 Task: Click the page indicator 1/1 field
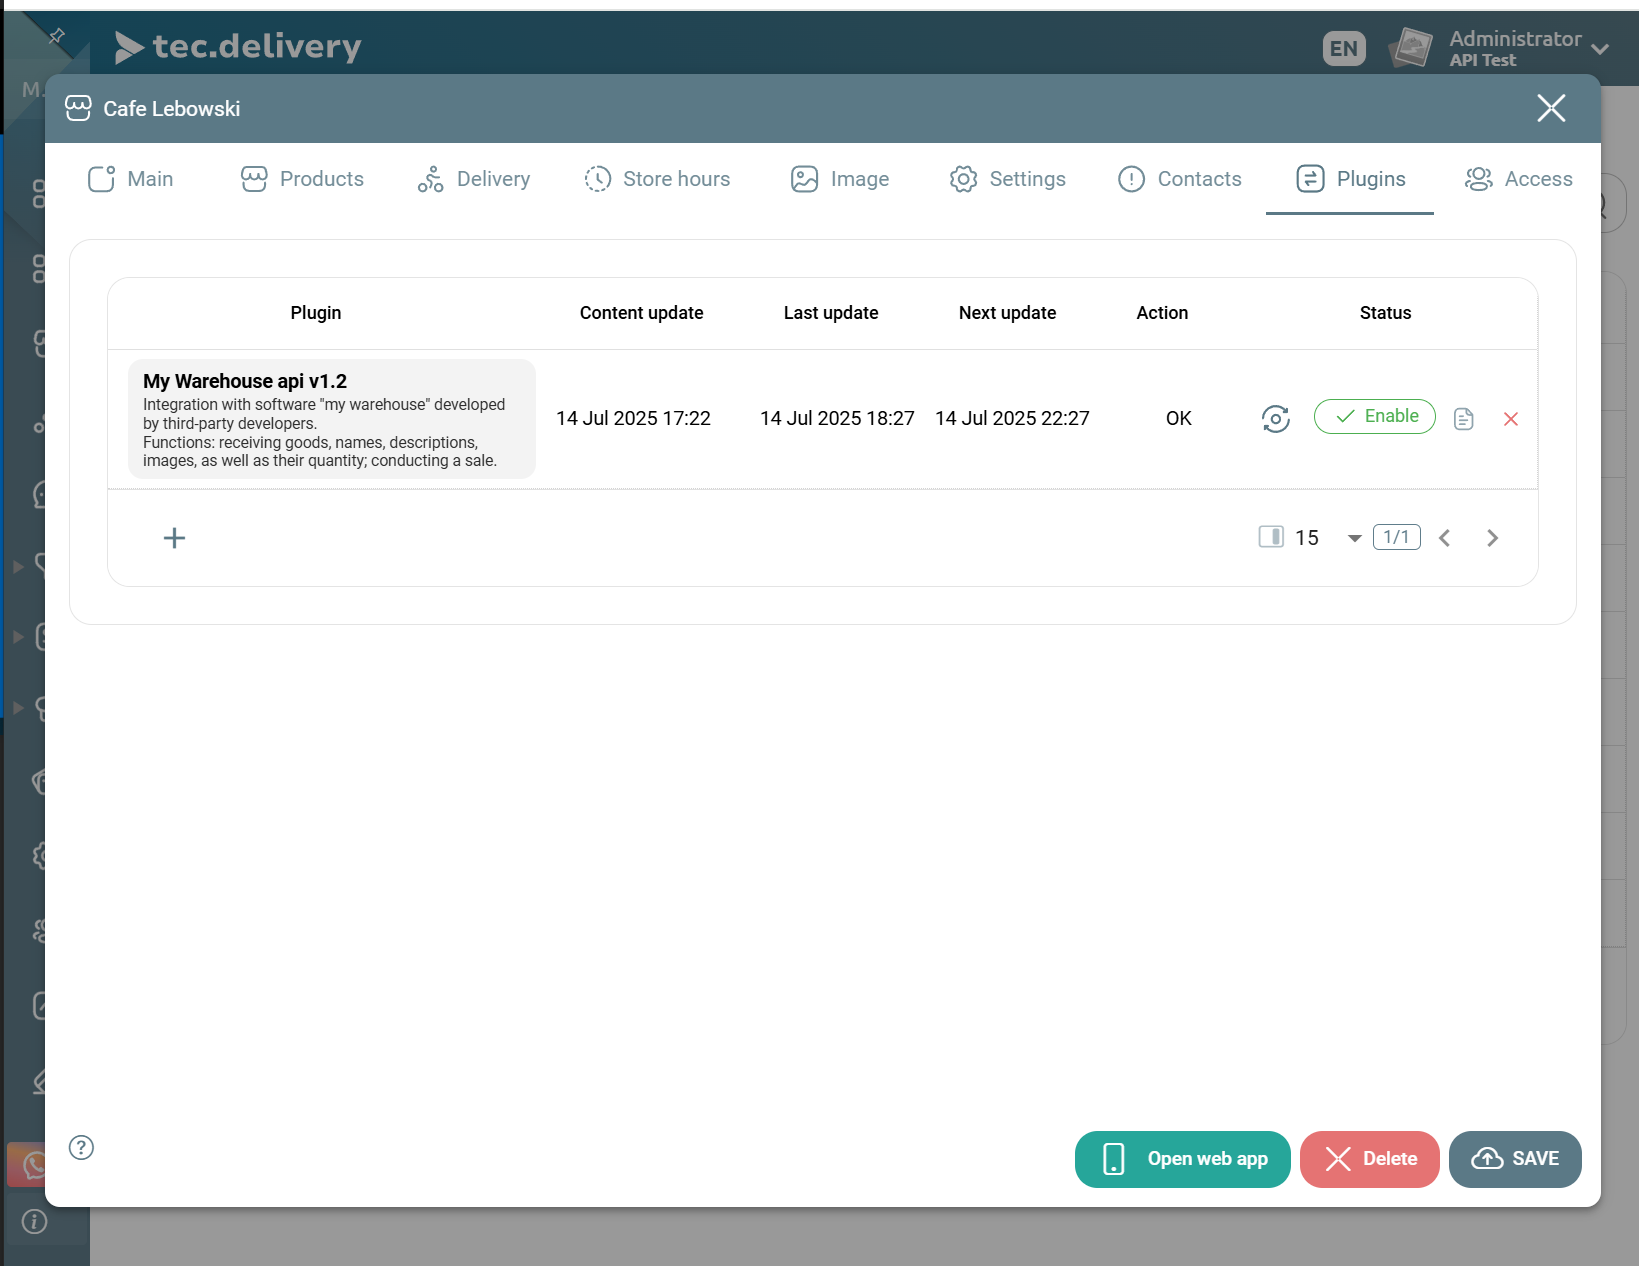[x=1397, y=537]
